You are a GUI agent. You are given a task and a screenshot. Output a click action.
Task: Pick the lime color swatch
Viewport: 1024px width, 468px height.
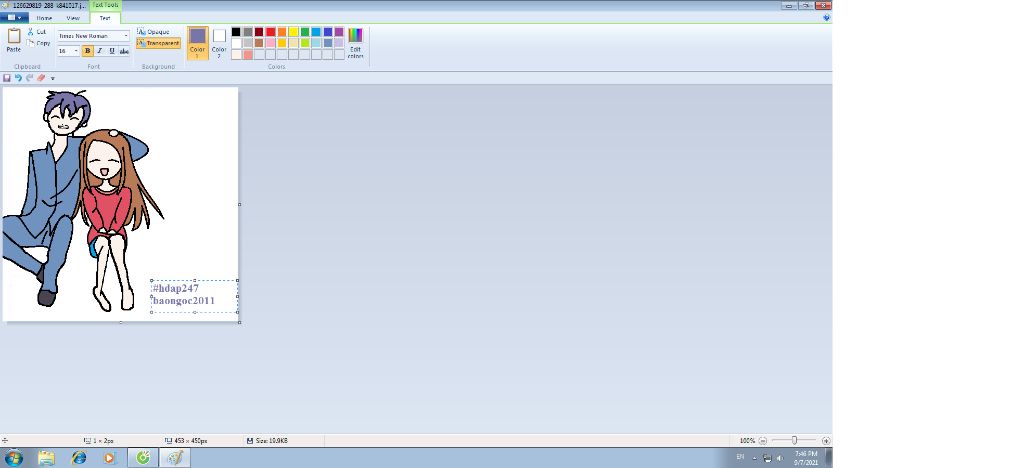click(305, 43)
